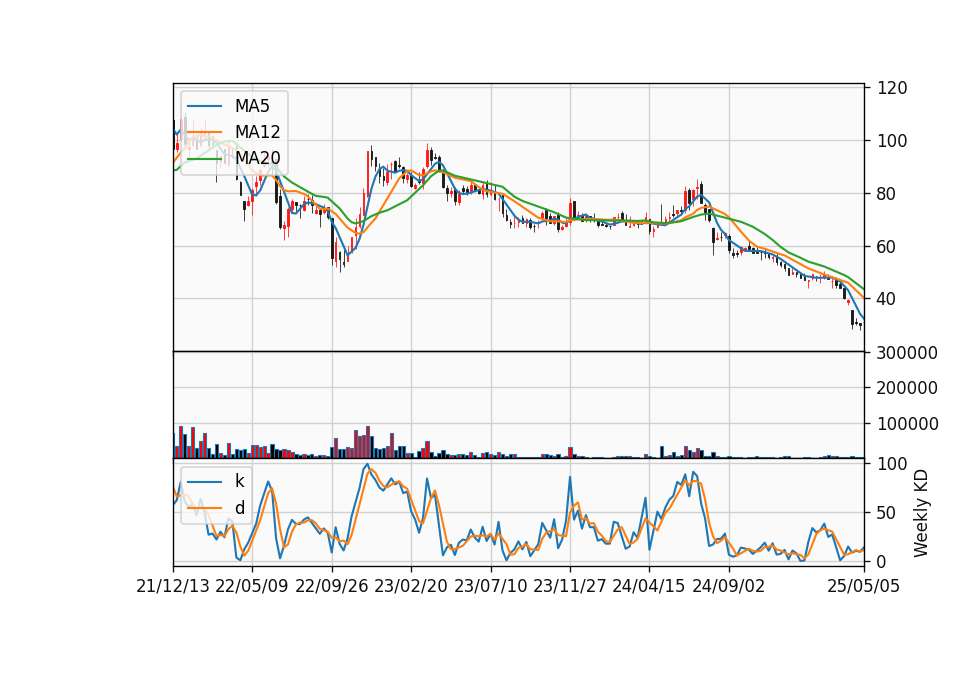The width and height of the screenshot is (960, 690).
Task: Click the Weekly KD axis label
Action: tap(921, 513)
